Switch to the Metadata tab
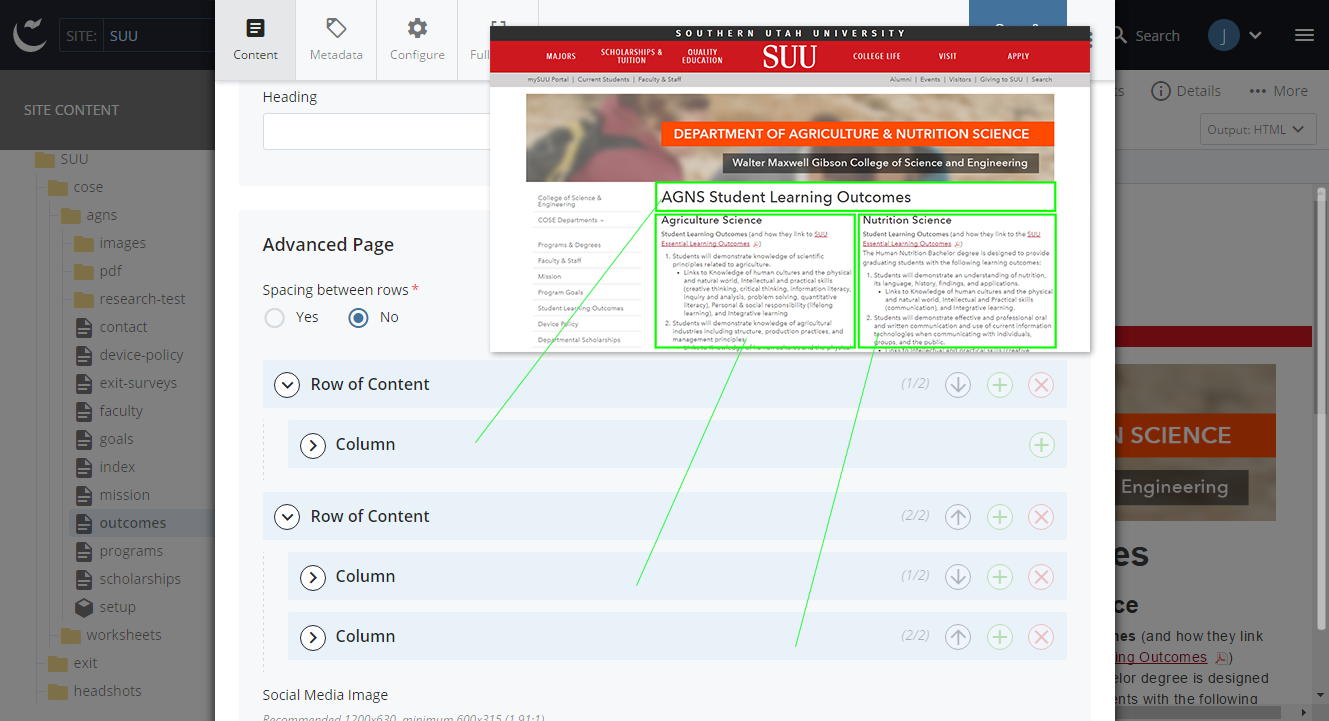Image resolution: width=1329 pixels, height=721 pixels. click(x=336, y=40)
